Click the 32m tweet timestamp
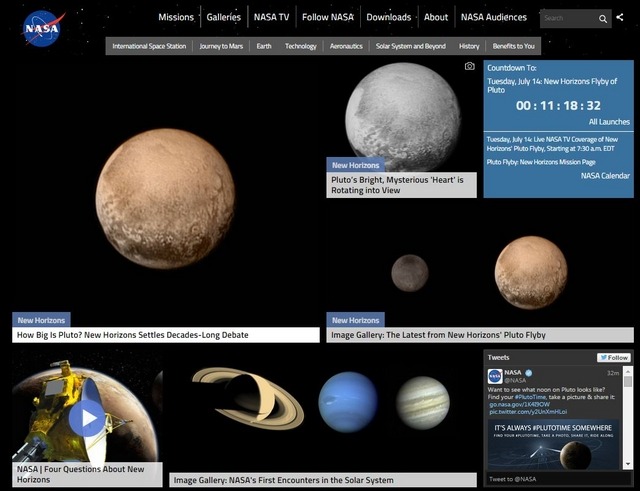640x491 pixels. click(x=613, y=373)
